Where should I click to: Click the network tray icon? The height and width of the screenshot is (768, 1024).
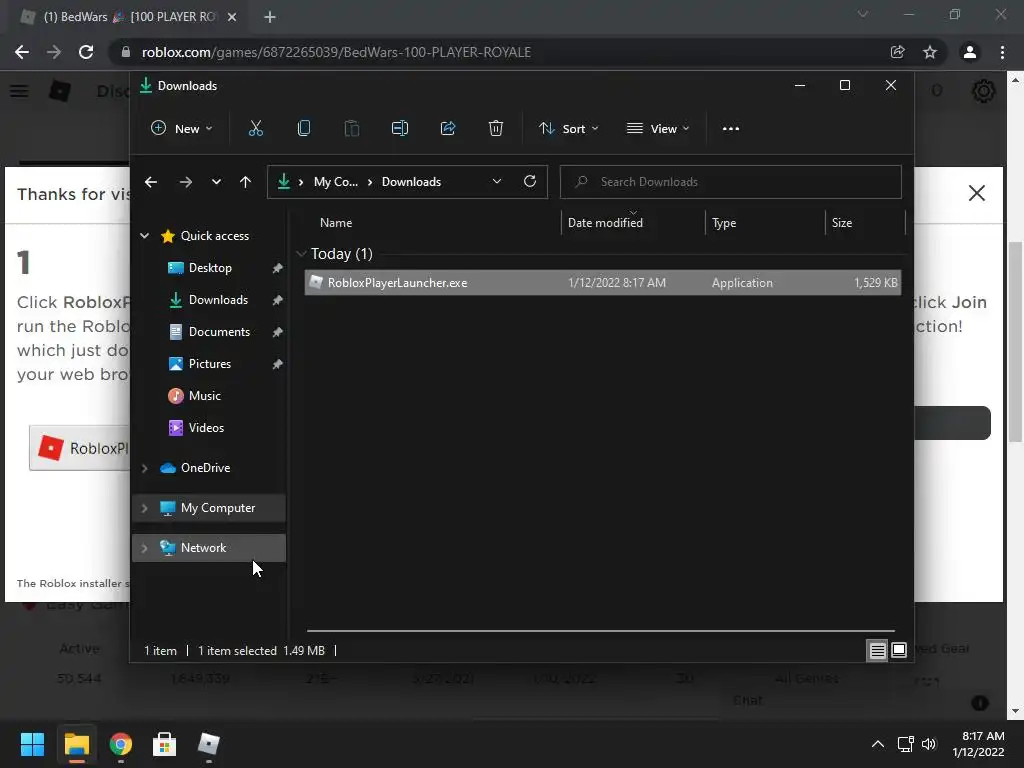coord(905,744)
